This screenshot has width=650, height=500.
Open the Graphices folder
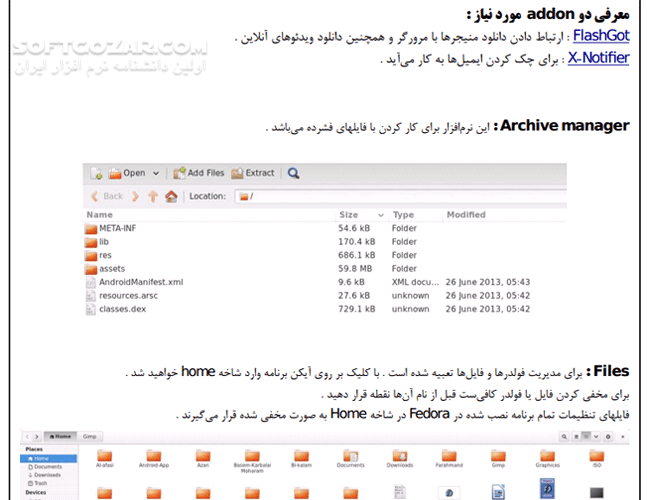click(x=548, y=459)
